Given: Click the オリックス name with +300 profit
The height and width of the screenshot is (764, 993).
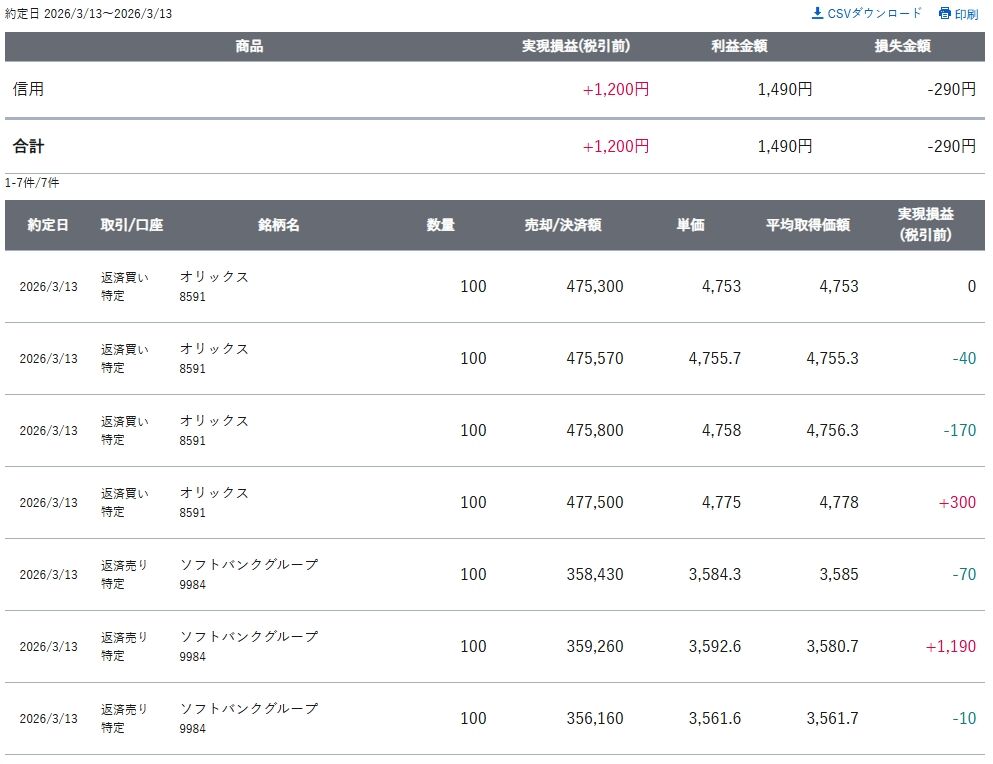Looking at the screenshot, I should point(214,493).
